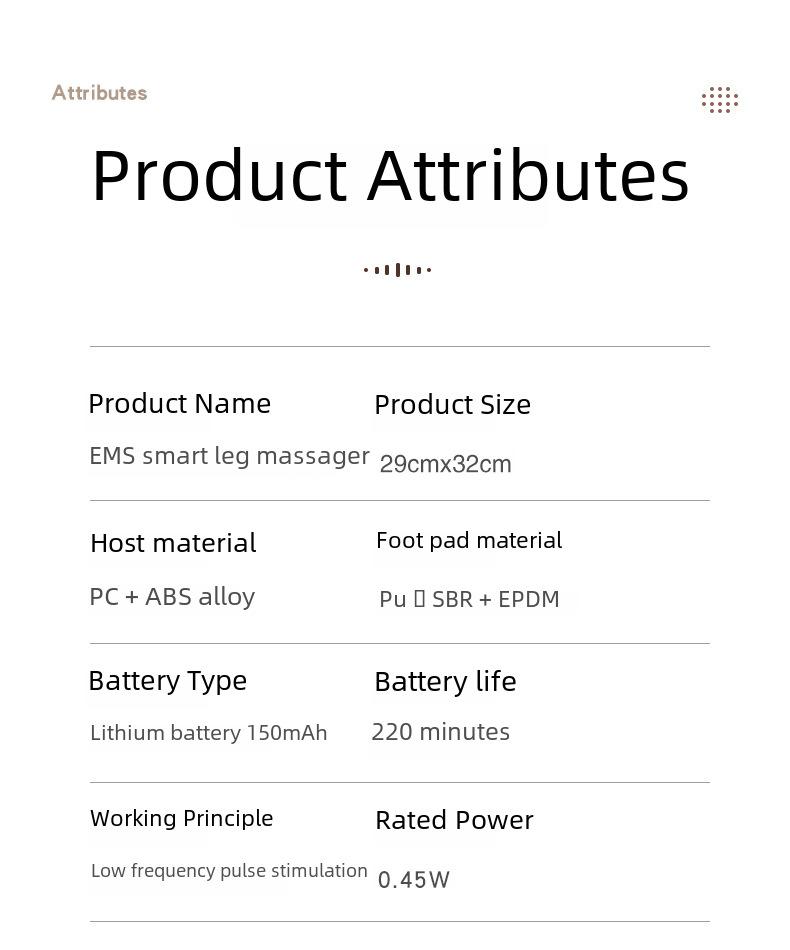This screenshot has height=950, width=790.
Task: Select the "Foot pad material" label
Action: coord(469,540)
